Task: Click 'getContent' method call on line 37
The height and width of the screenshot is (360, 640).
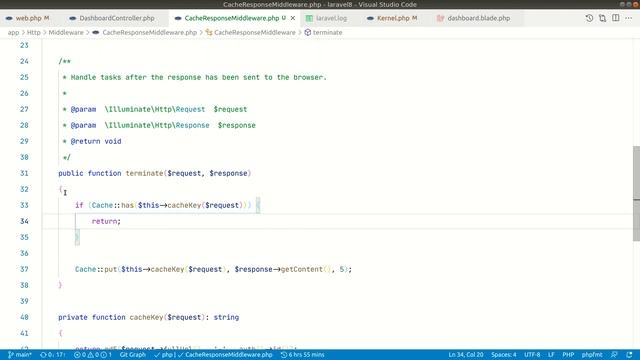Action: click(x=302, y=269)
